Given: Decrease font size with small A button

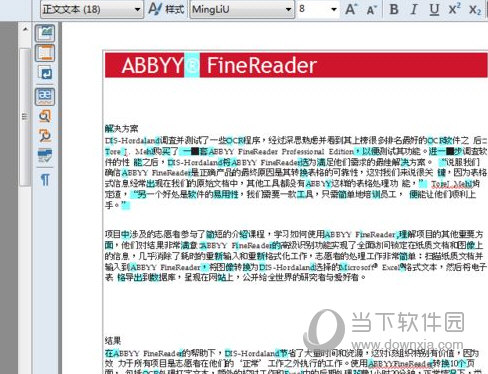Looking at the screenshot, I should pyautogui.click(x=371, y=10).
